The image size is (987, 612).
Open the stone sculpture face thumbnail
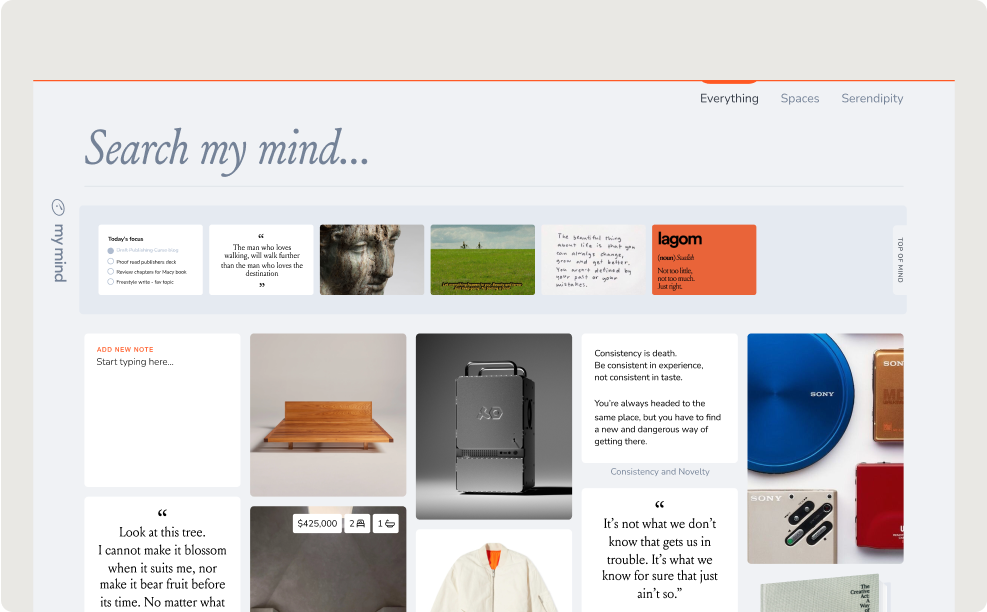point(372,259)
